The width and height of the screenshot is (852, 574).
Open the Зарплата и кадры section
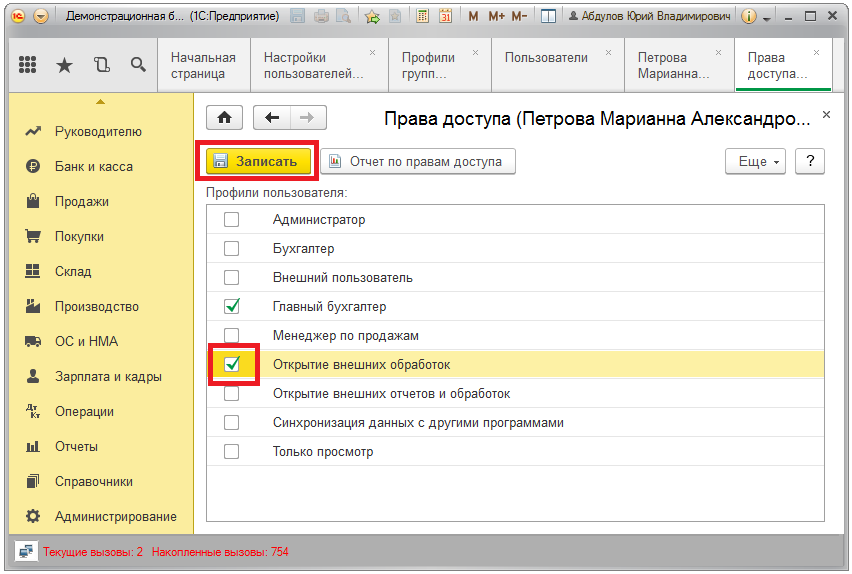pos(108,377)
